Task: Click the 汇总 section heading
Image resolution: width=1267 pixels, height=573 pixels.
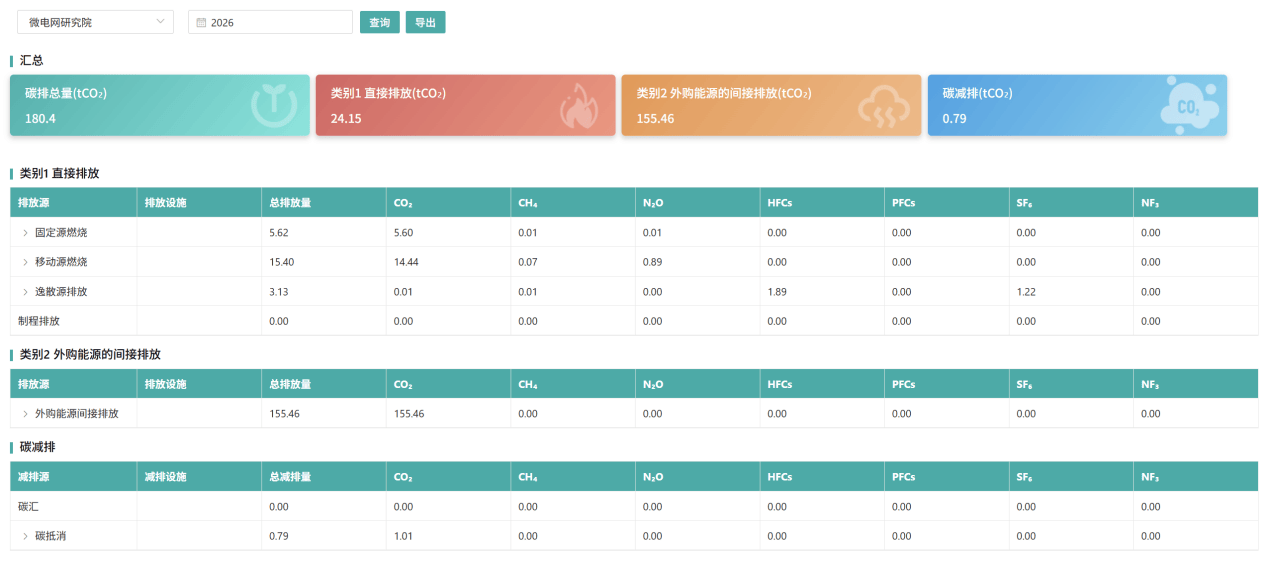Action: point(31,61)
